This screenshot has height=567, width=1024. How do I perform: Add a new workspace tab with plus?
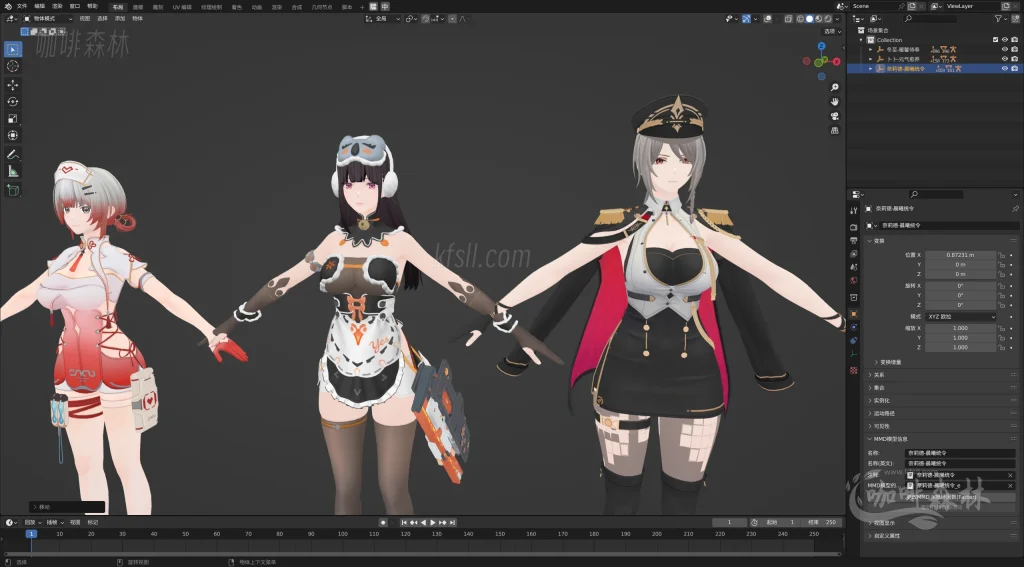point(362,7)
